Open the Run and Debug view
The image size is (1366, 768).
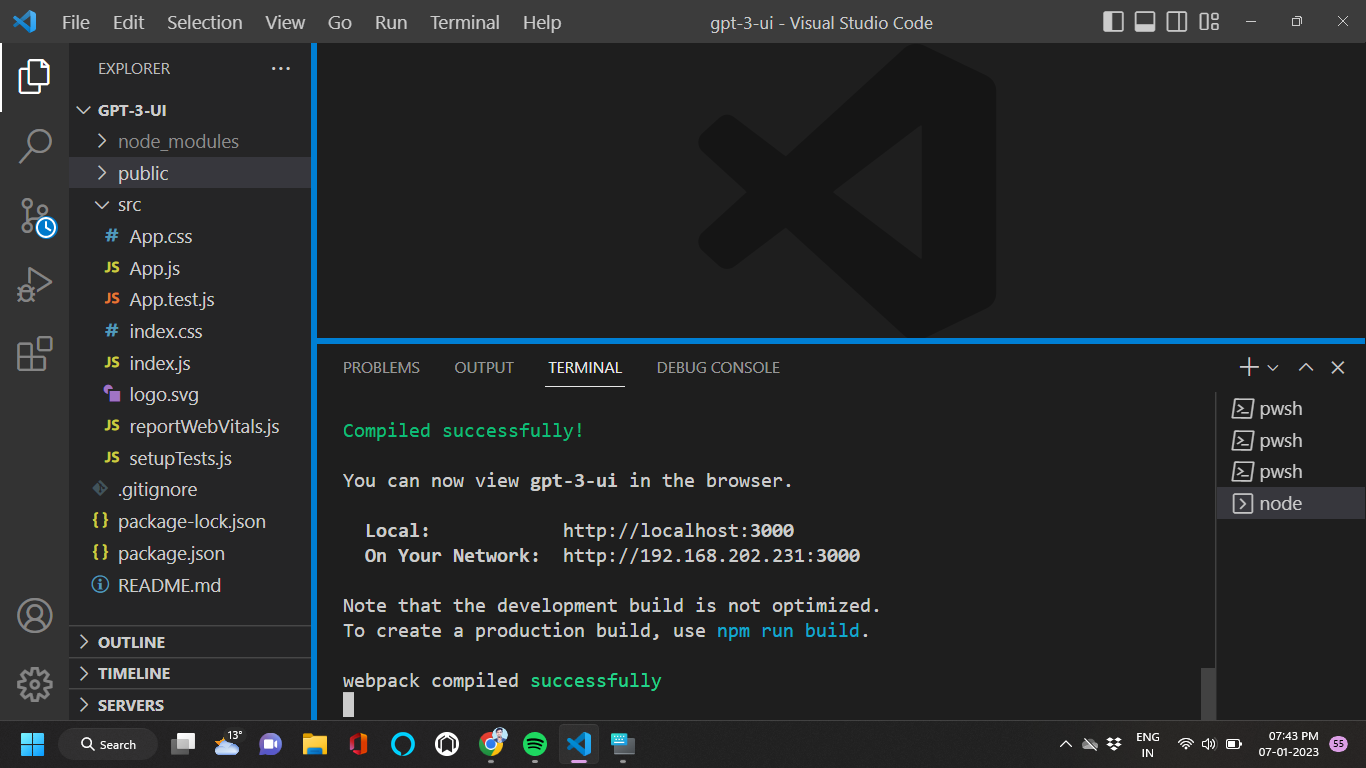[35, 283]
